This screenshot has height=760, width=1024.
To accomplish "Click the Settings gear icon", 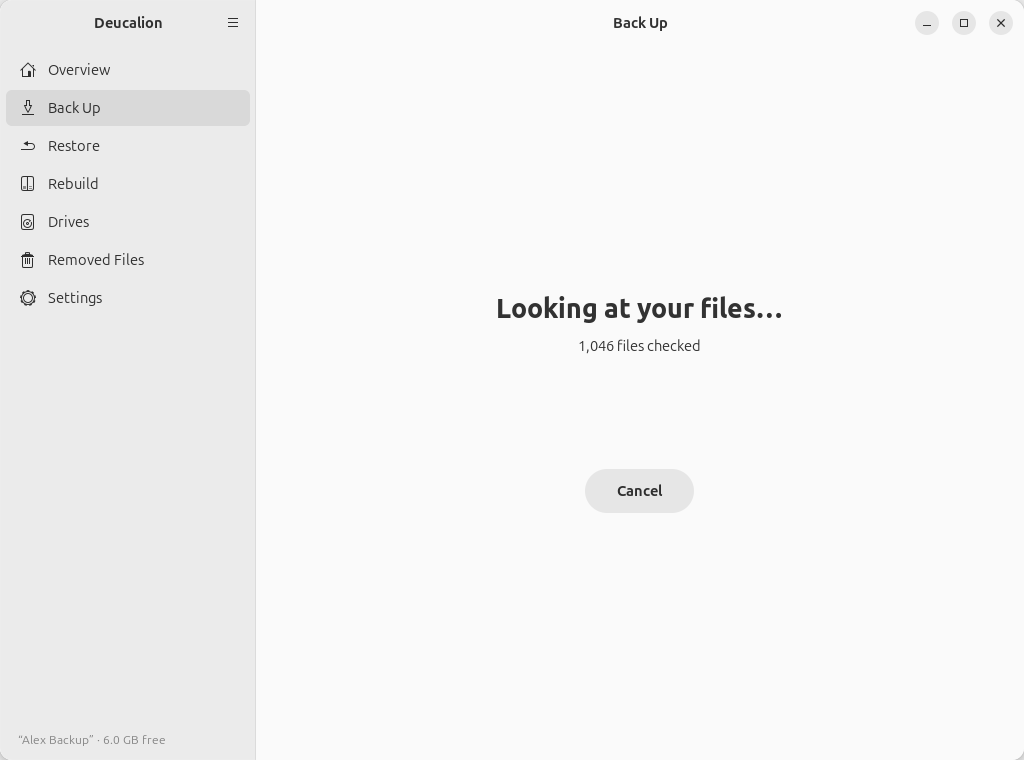I will (x=27, y=298).
